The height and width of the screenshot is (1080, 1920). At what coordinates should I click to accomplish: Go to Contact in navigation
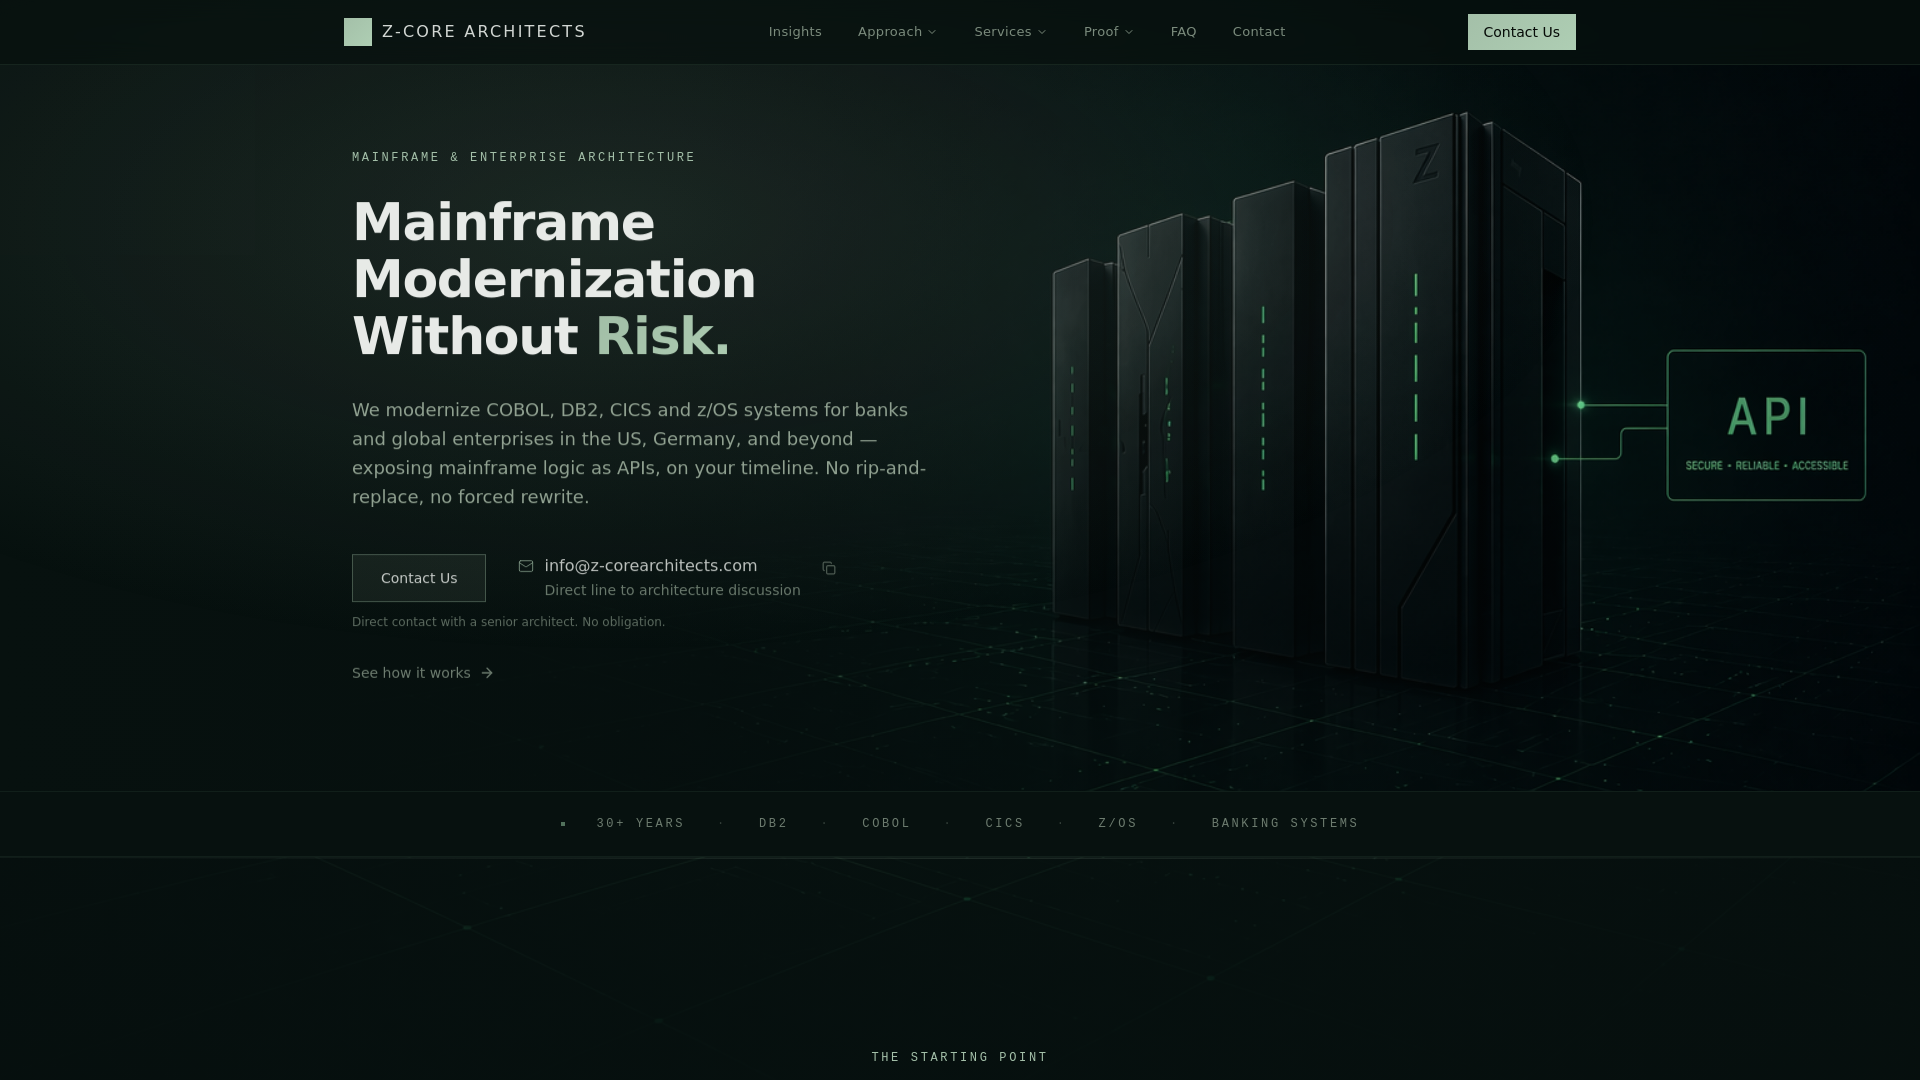(1259, 32)
